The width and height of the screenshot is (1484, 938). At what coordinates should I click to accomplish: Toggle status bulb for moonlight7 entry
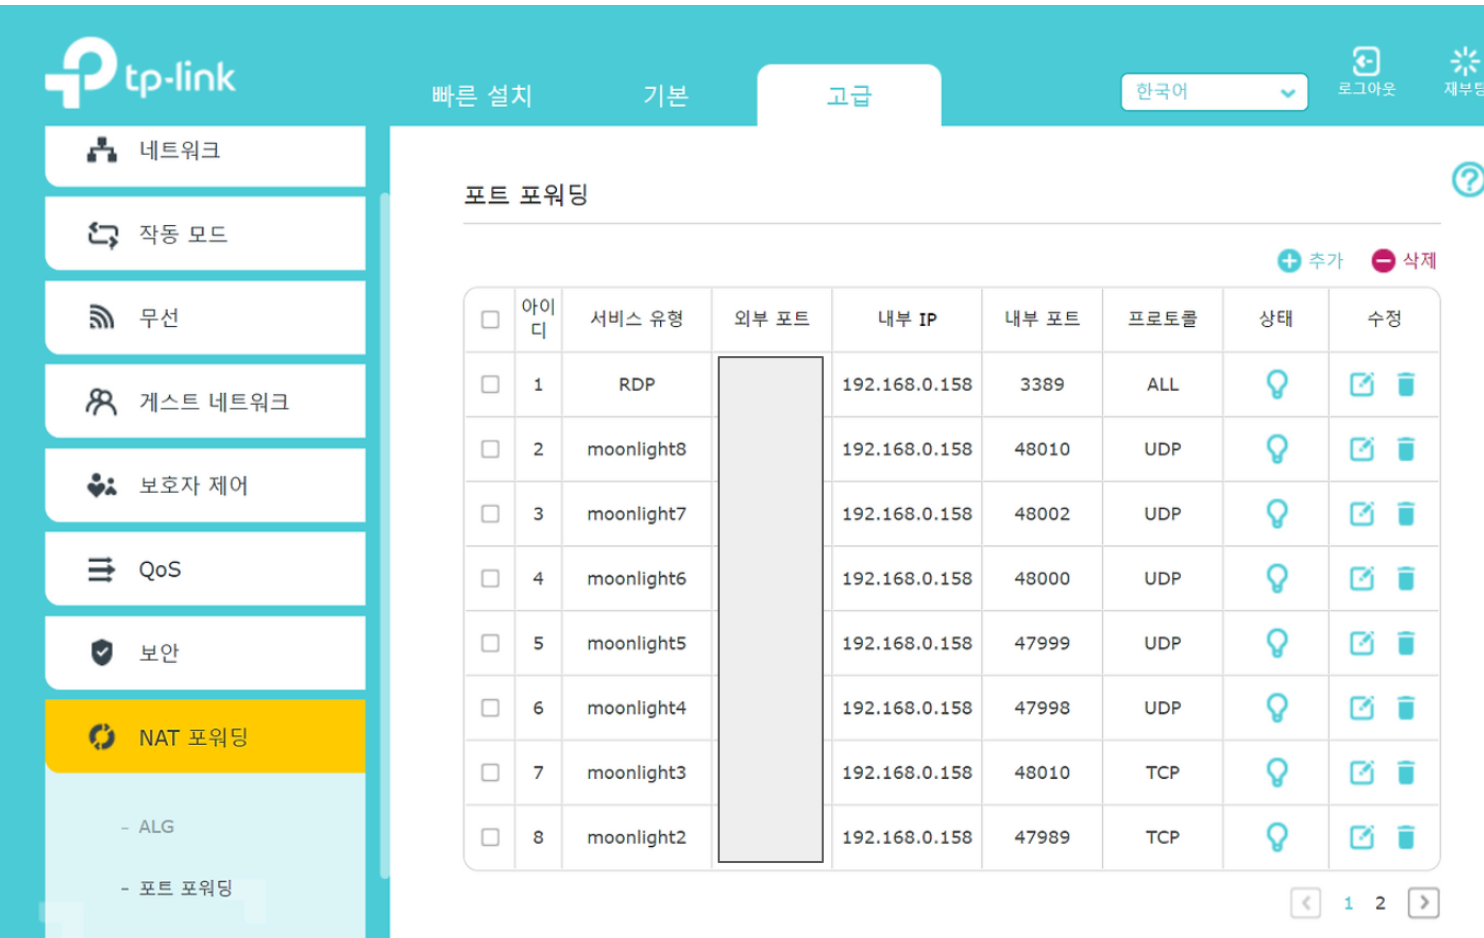tap(1276, 514)
